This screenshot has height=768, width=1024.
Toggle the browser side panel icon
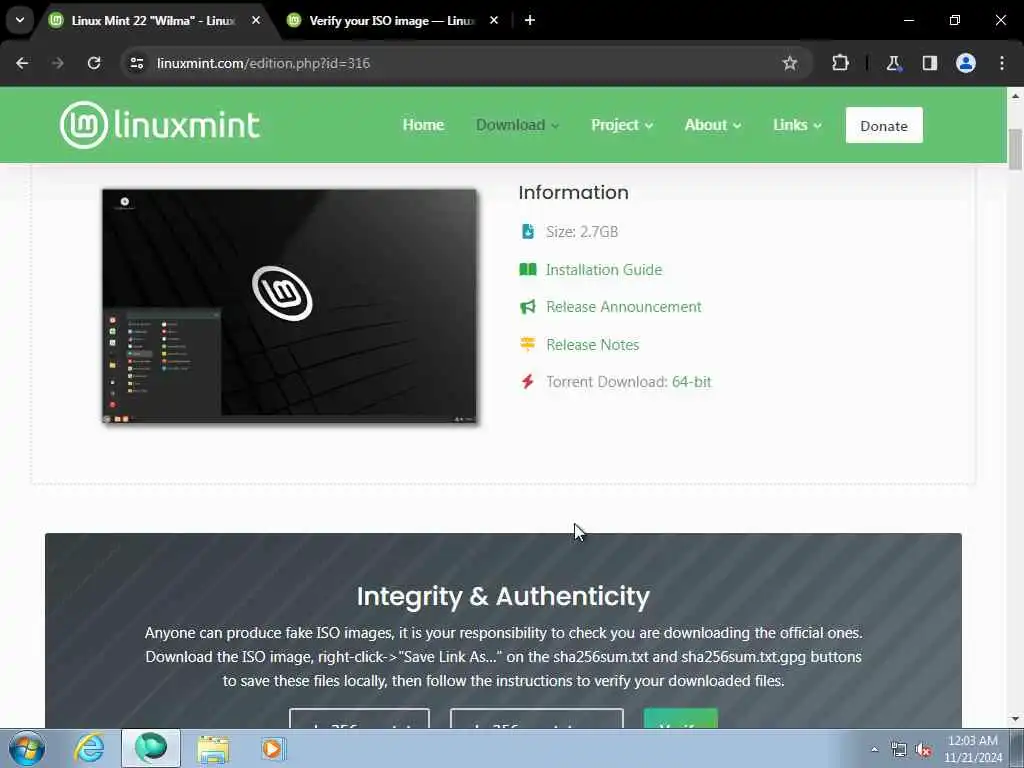click(929, 63)
